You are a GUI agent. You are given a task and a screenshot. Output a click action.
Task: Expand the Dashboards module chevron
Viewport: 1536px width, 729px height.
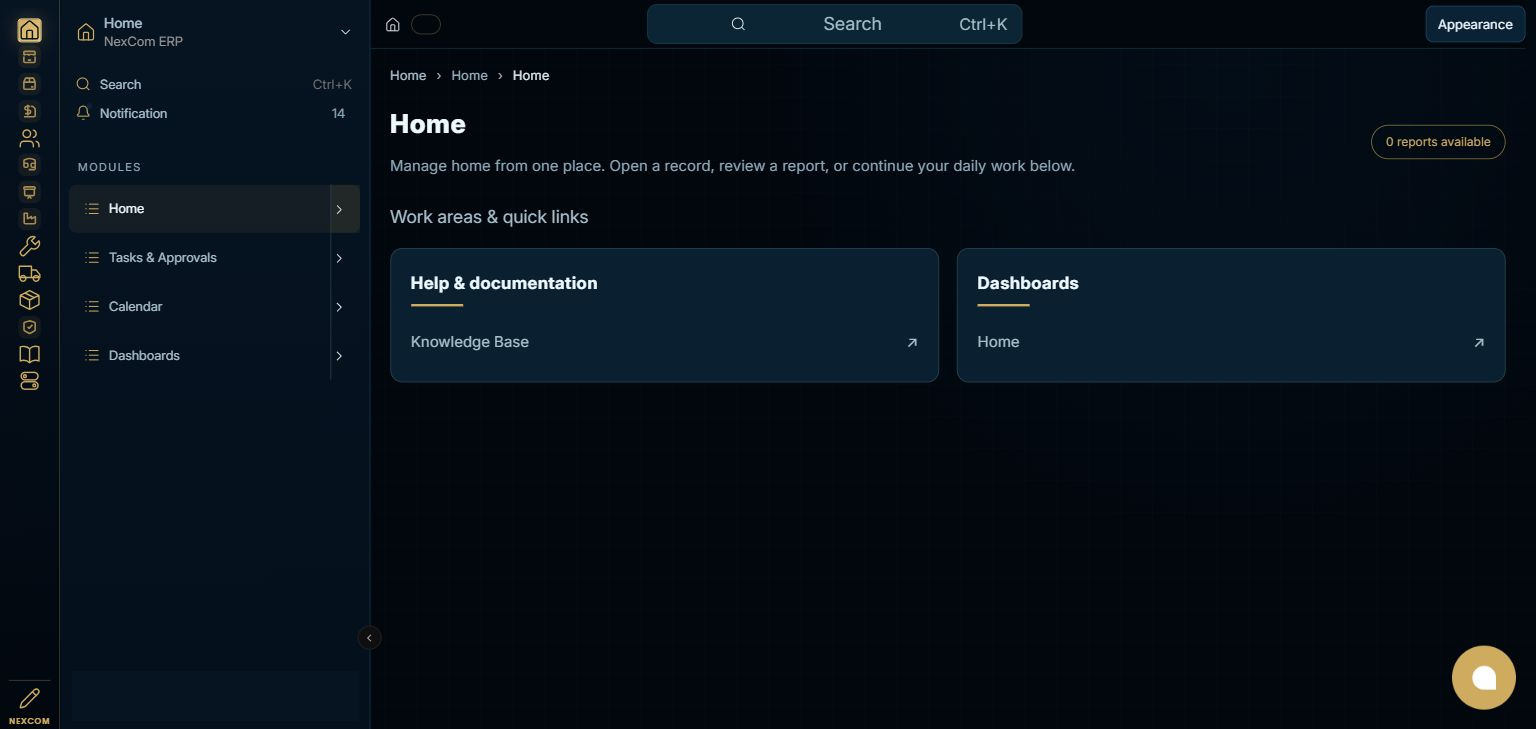coord(339,356)
